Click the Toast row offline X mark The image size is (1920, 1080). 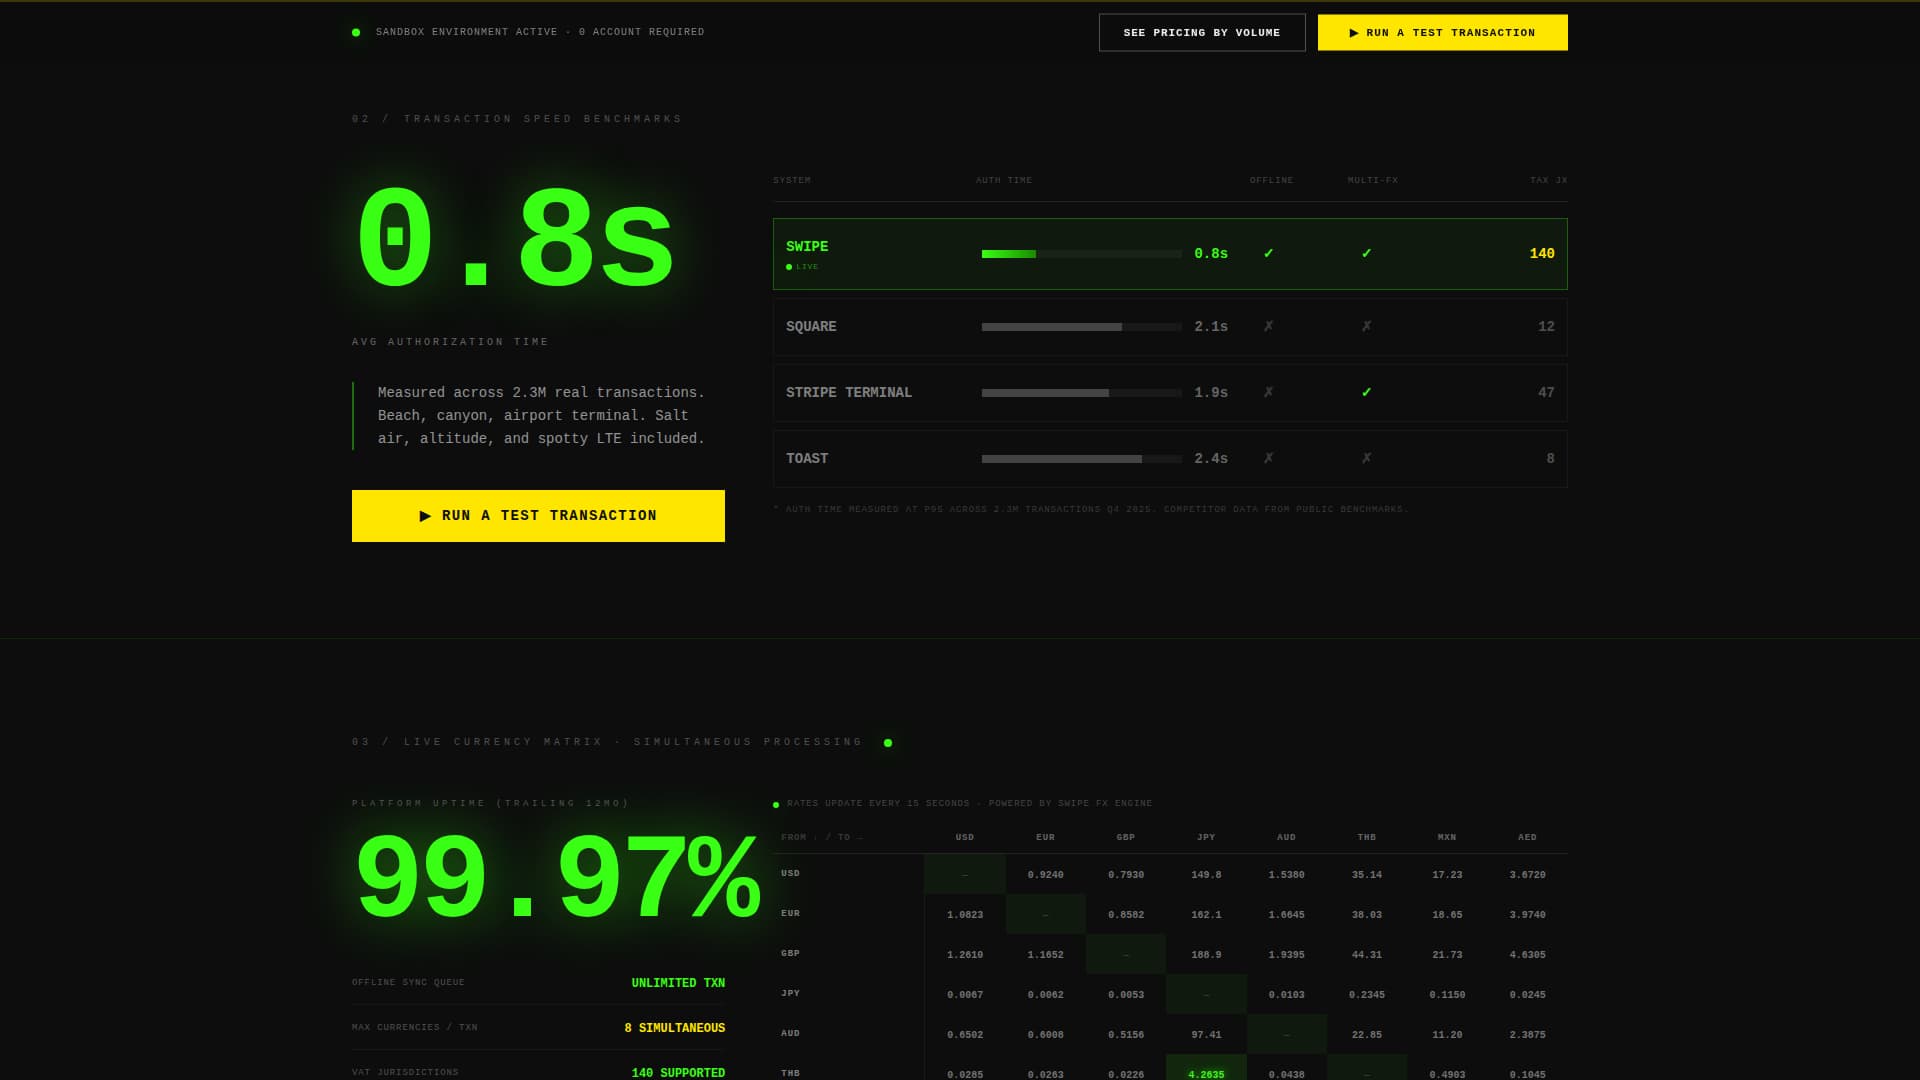(x=1268, y=459)
